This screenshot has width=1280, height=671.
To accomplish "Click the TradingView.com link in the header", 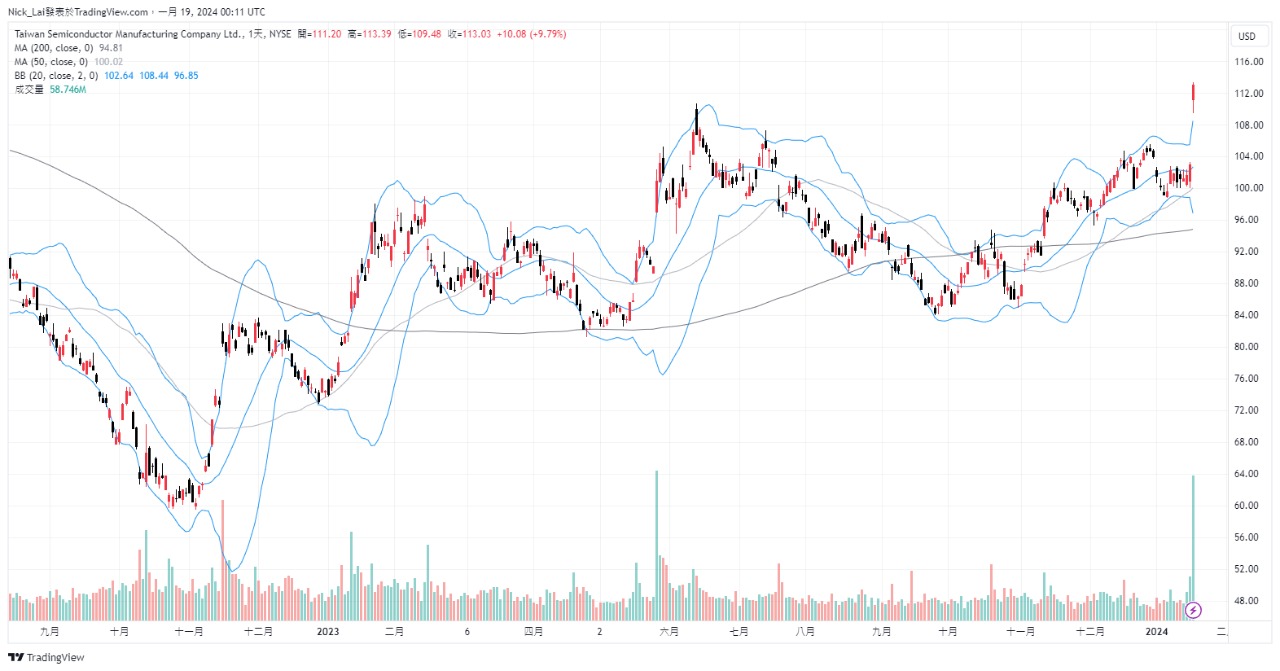I will tap(110, 11).
